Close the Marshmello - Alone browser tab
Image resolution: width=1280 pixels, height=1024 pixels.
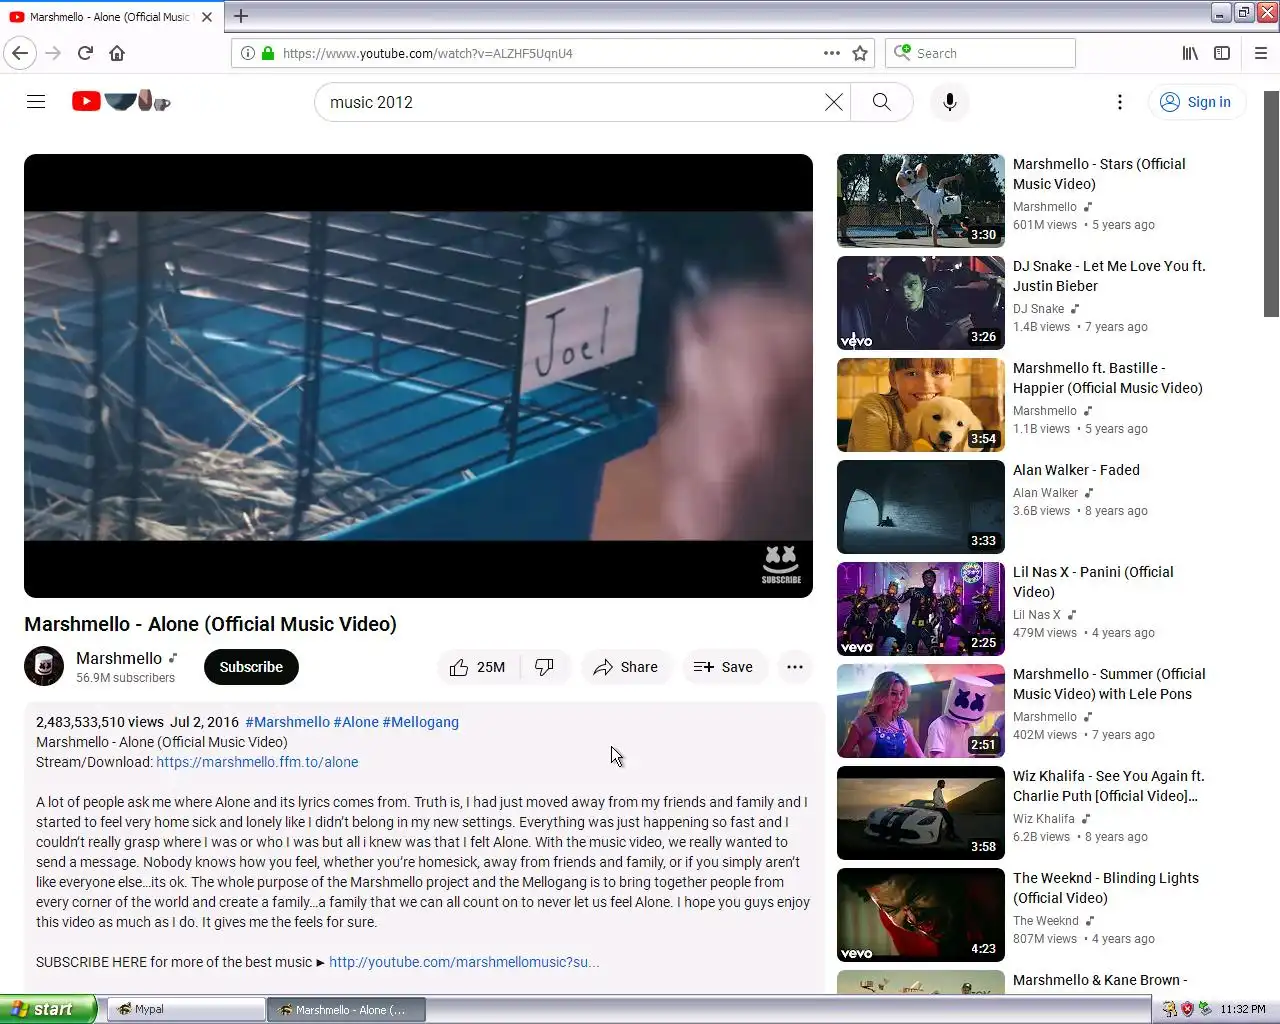point(207,17)
